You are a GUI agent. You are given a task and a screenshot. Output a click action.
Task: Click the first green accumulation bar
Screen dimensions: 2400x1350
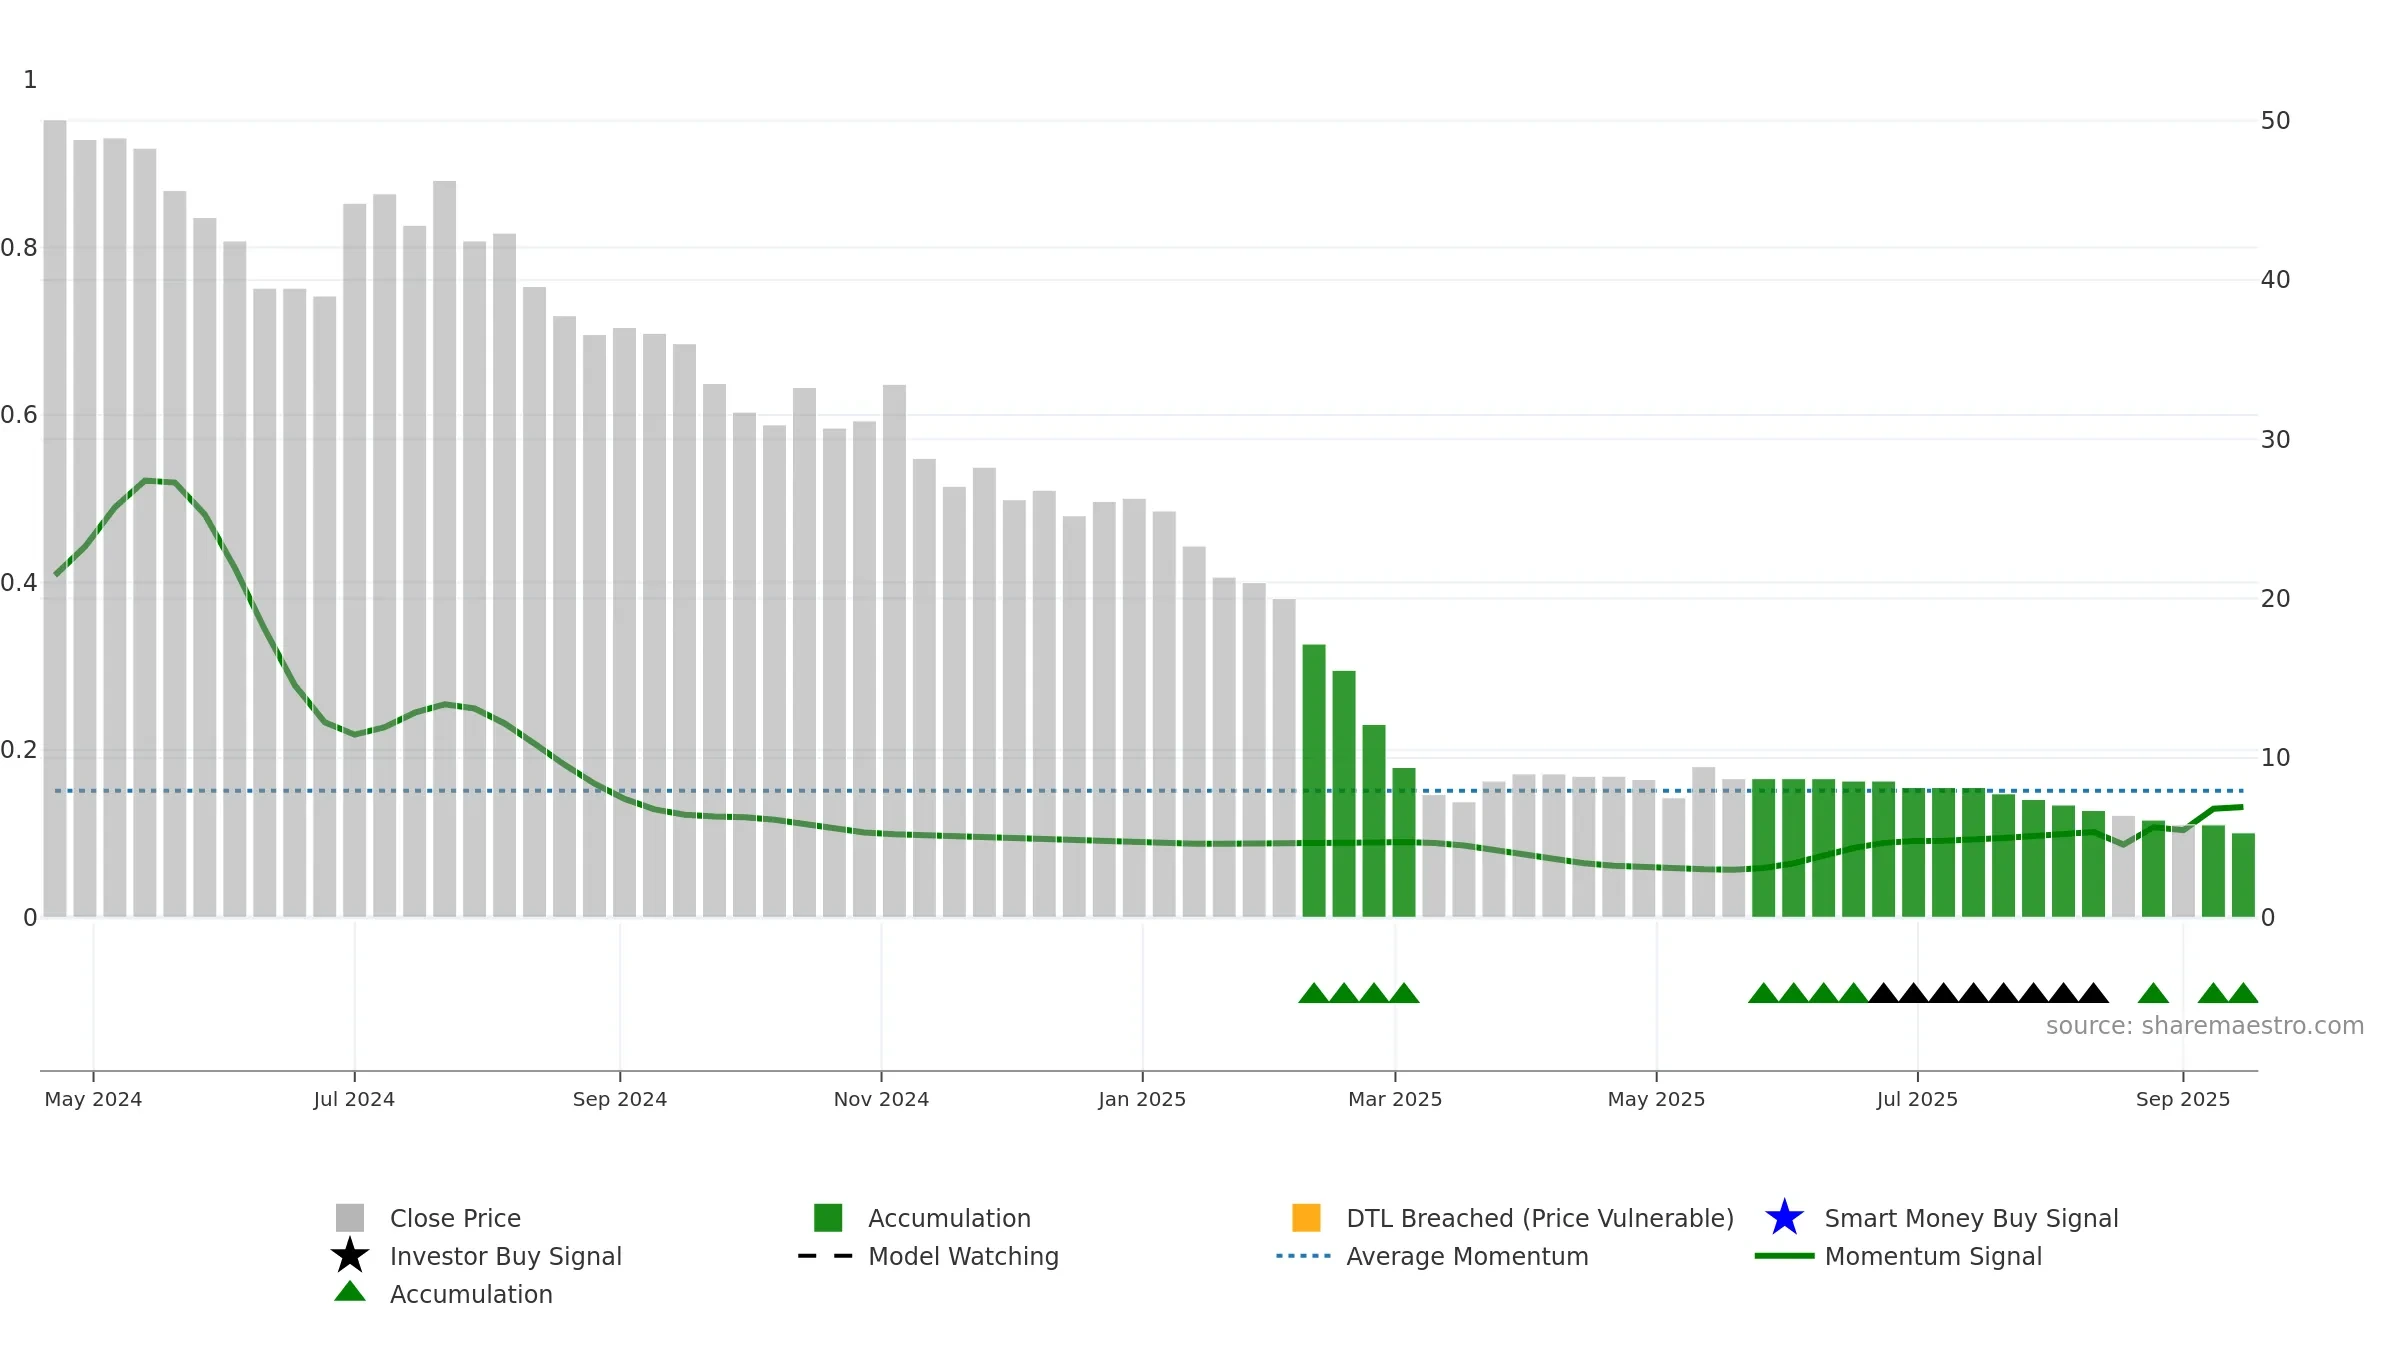click(1314, 780)
